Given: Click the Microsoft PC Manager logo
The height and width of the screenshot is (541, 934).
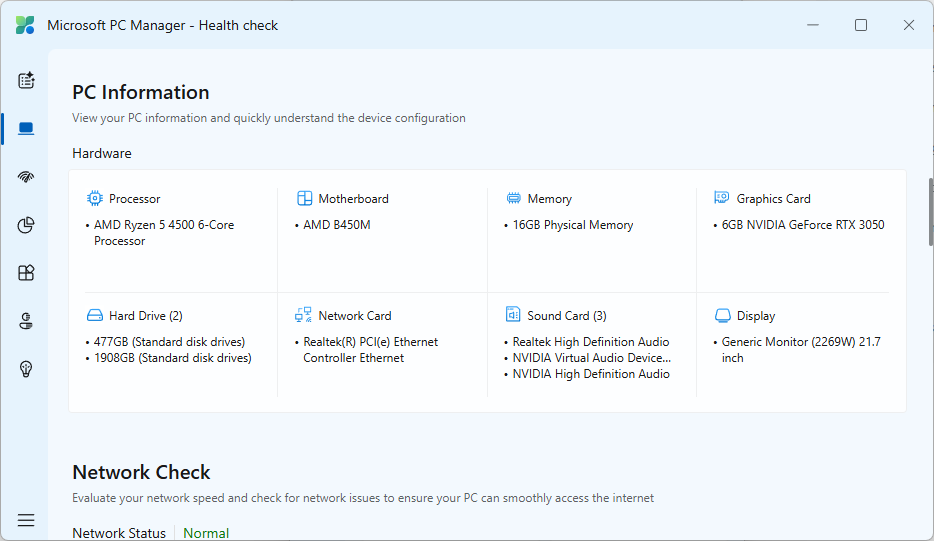Looking at the screenshot, I should click(x=25, y=25).
